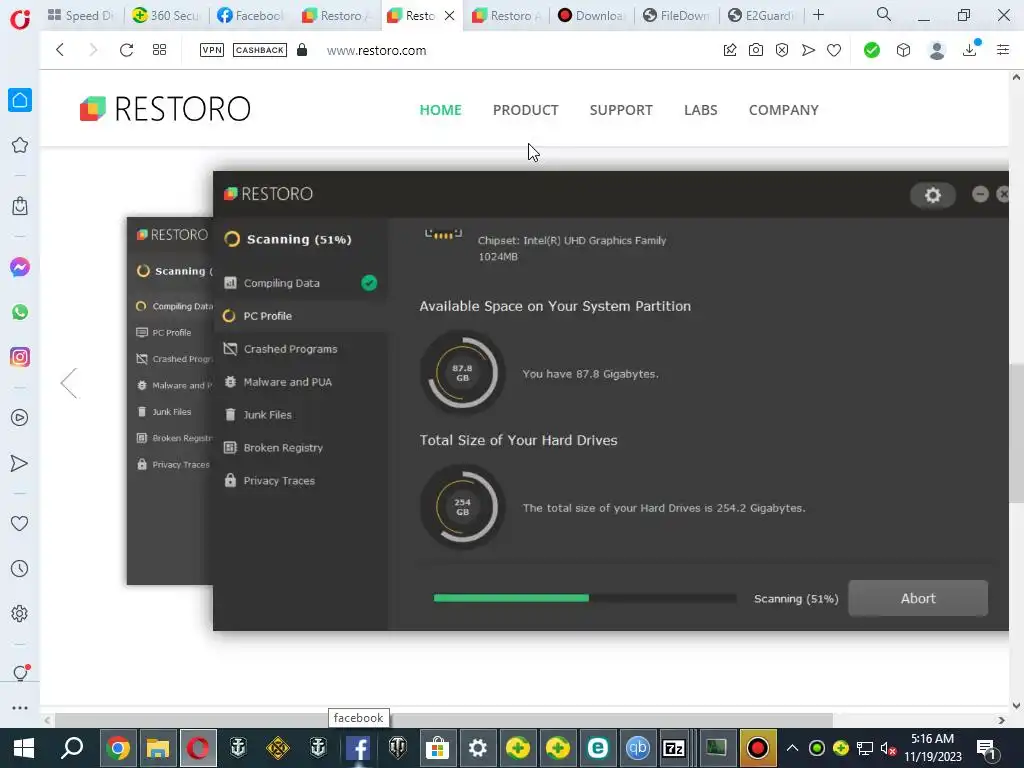The height and width of the screenshot is (768, 1024).
Task: Open File Explorer from taskbar
Action: (157, 748)
